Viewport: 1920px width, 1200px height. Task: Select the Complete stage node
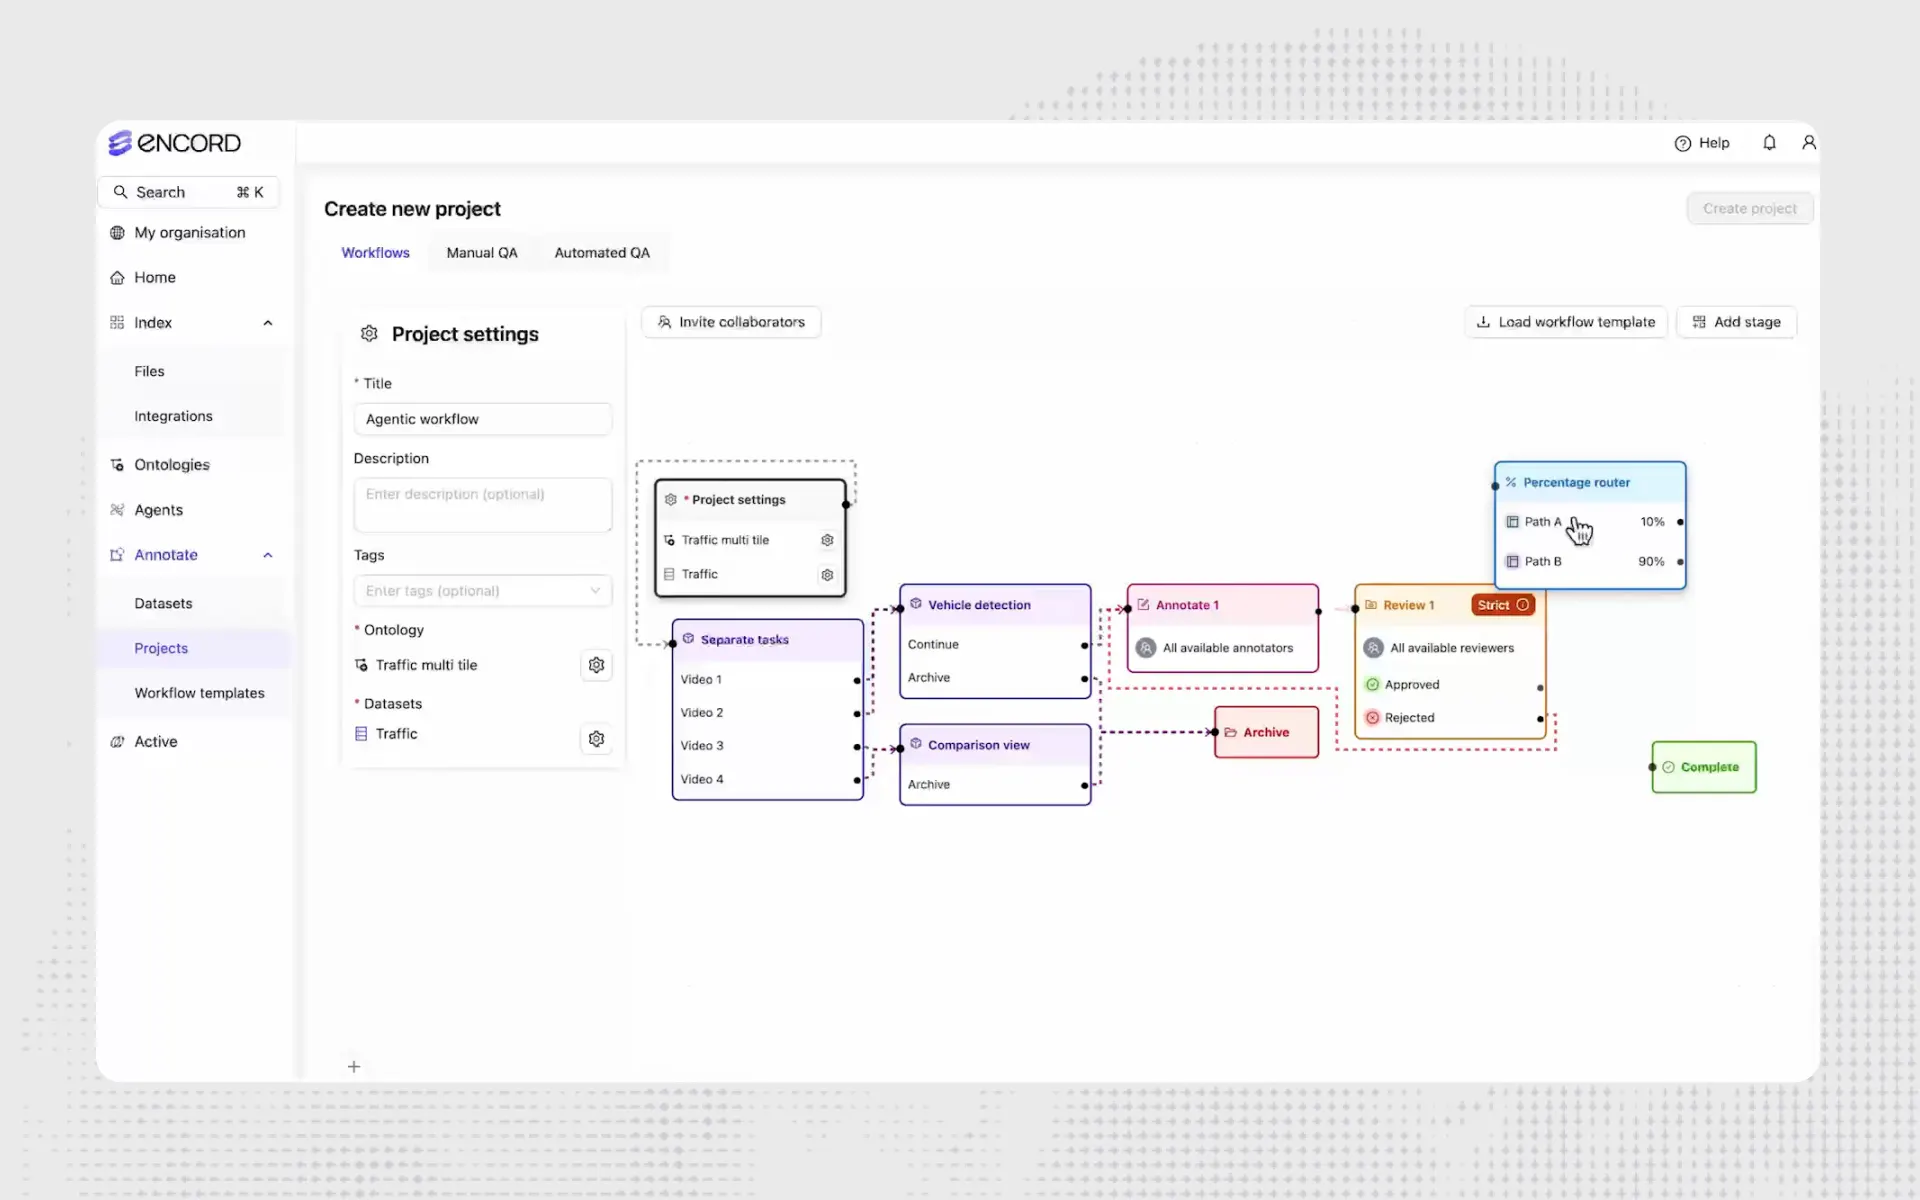(1704, 767)
